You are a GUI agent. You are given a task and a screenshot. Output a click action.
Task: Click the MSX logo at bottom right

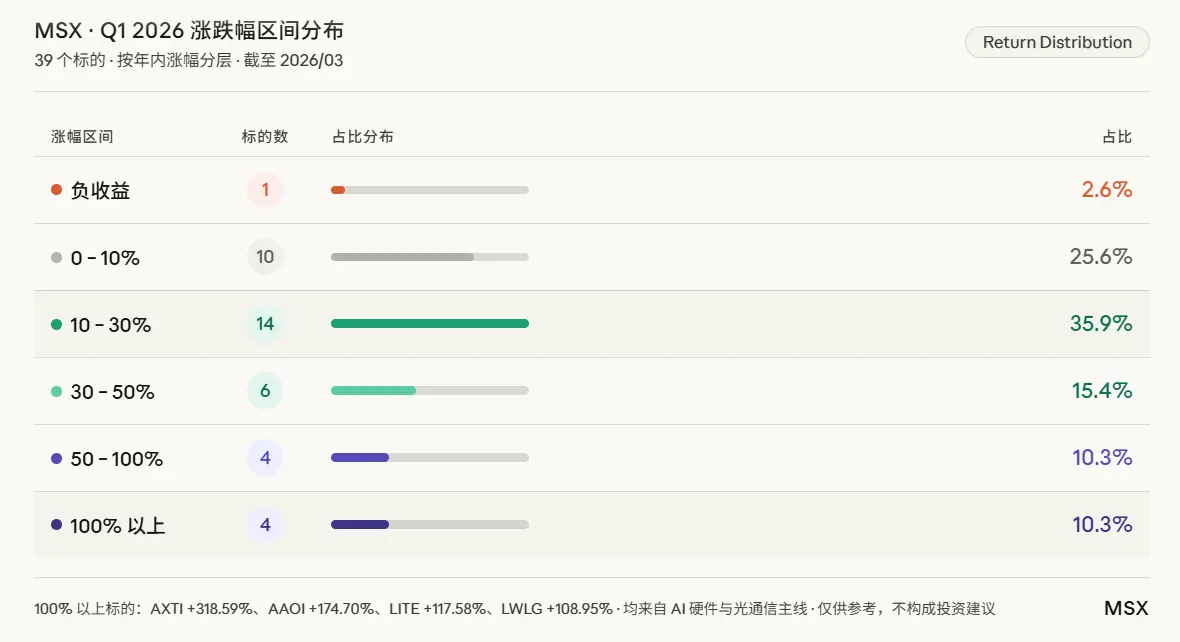point(1126,608)
